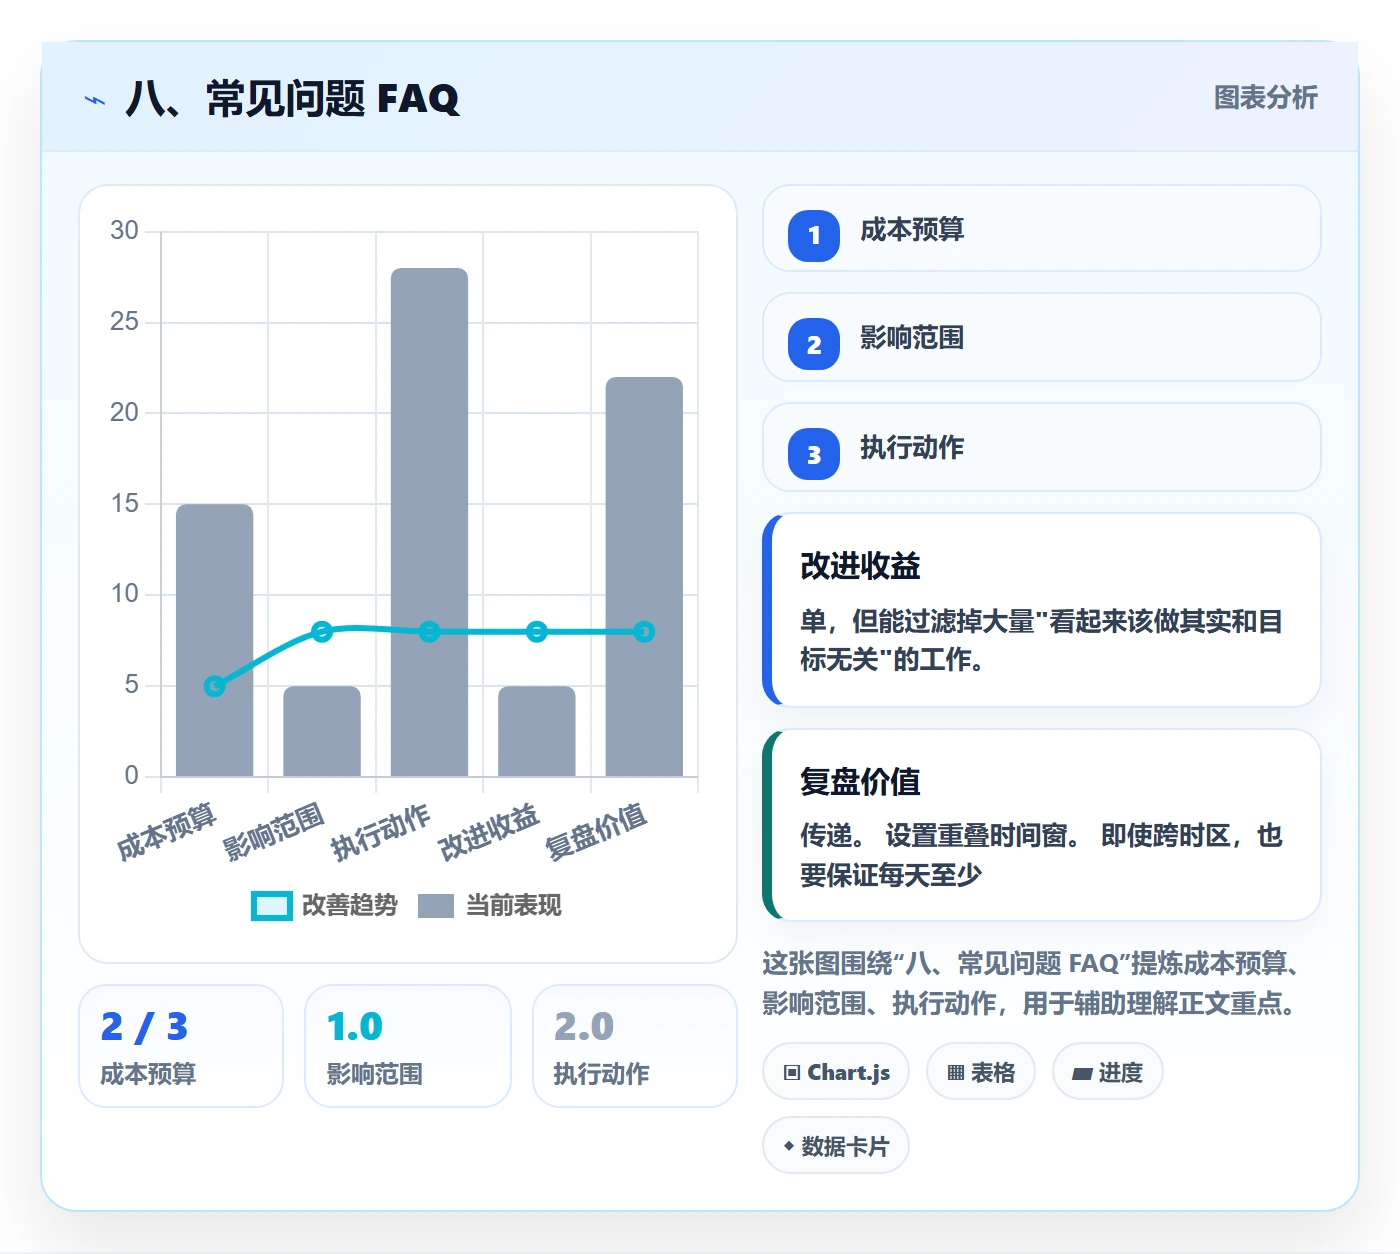Select the 成本预算 list item

click(x=1041, y=229)
